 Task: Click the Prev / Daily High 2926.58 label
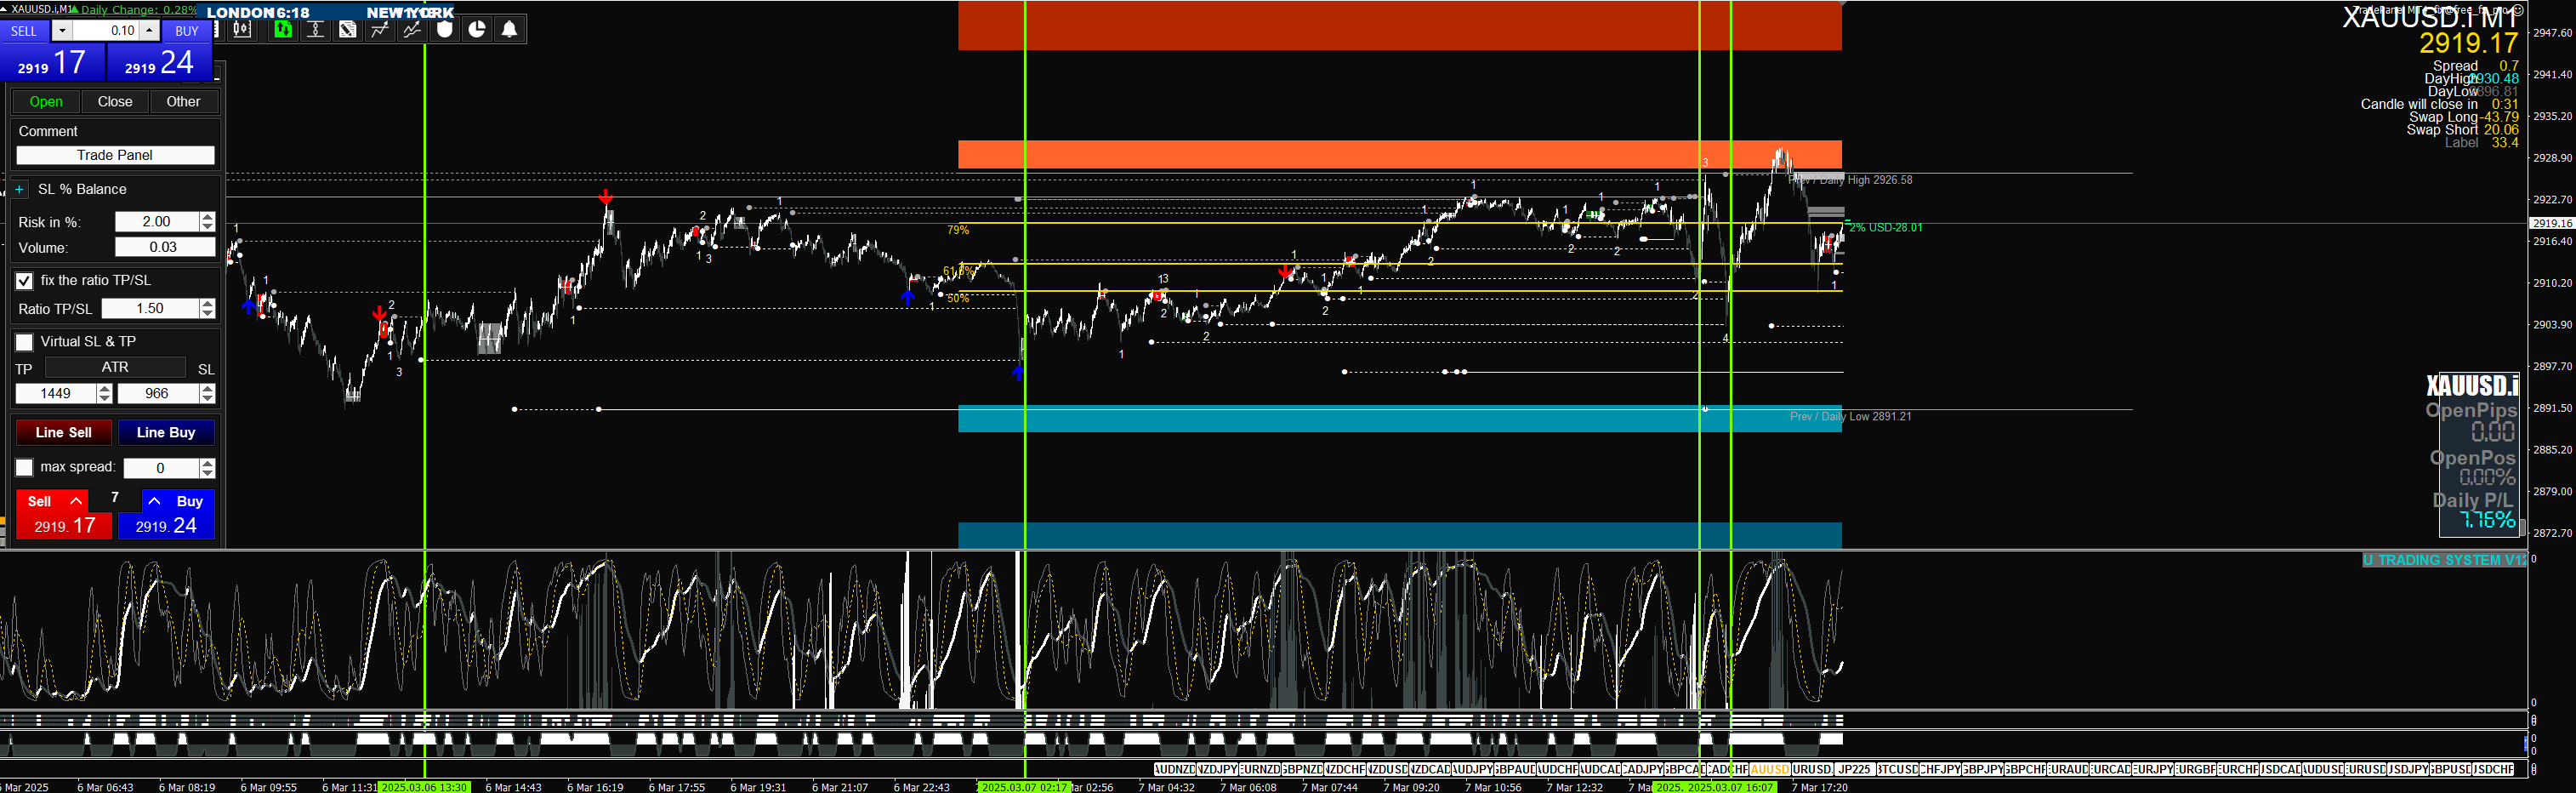pyautogui.click(x=1850, y=180)
